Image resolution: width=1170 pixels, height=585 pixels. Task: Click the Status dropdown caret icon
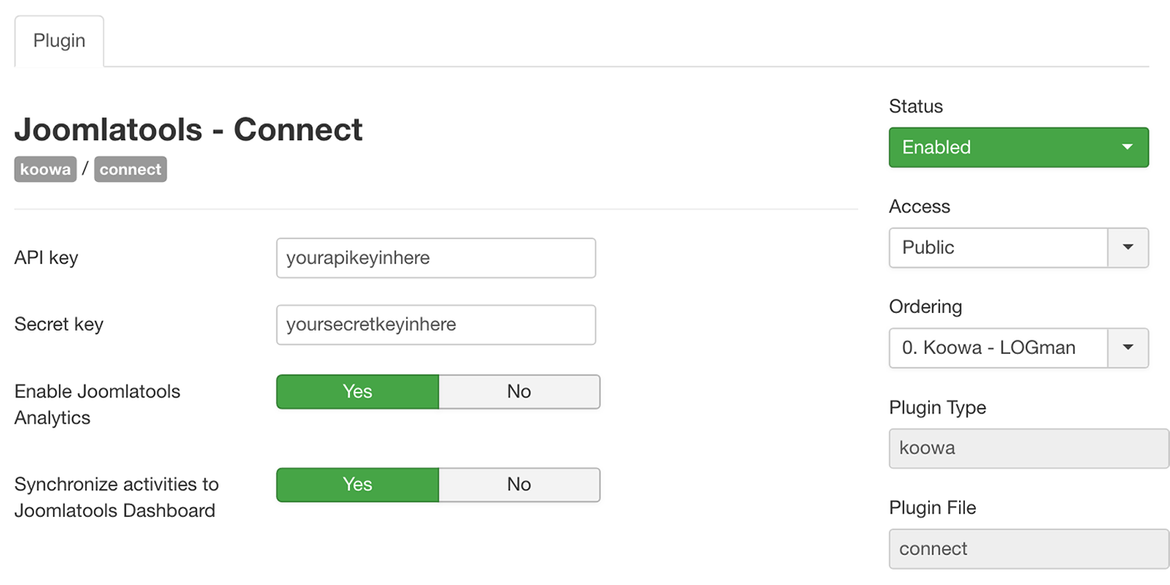[1127, 147]
